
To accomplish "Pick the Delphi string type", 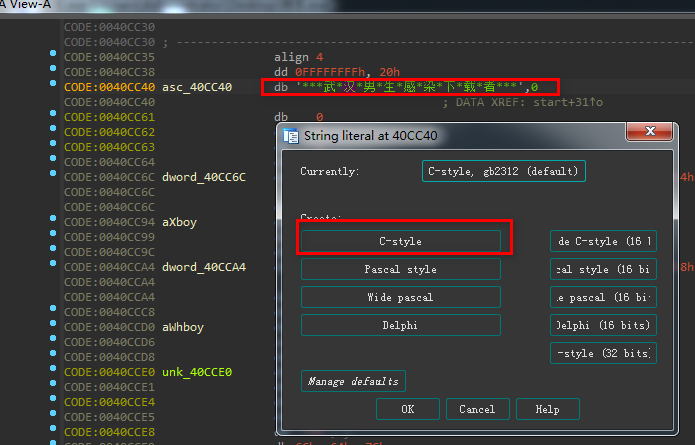I will tap(400, 325).
